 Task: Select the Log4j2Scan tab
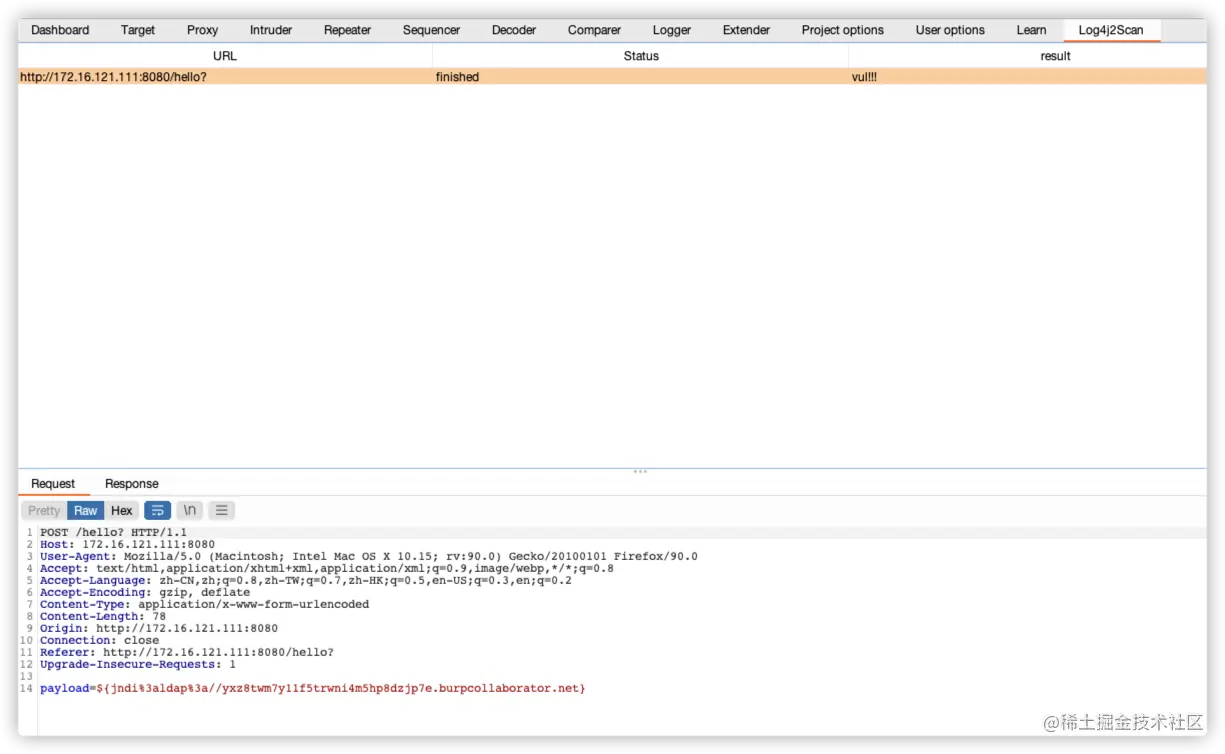[1111, 30]
